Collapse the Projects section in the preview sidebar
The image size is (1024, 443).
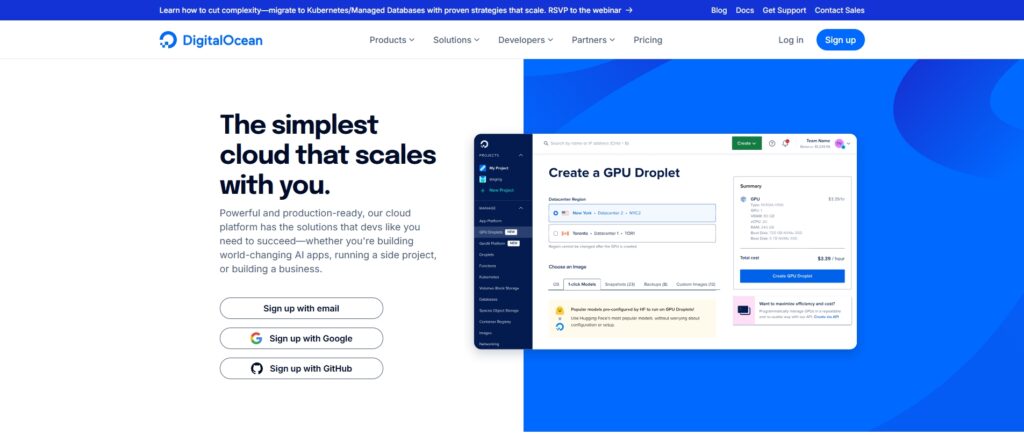click(x=520, y=156)
